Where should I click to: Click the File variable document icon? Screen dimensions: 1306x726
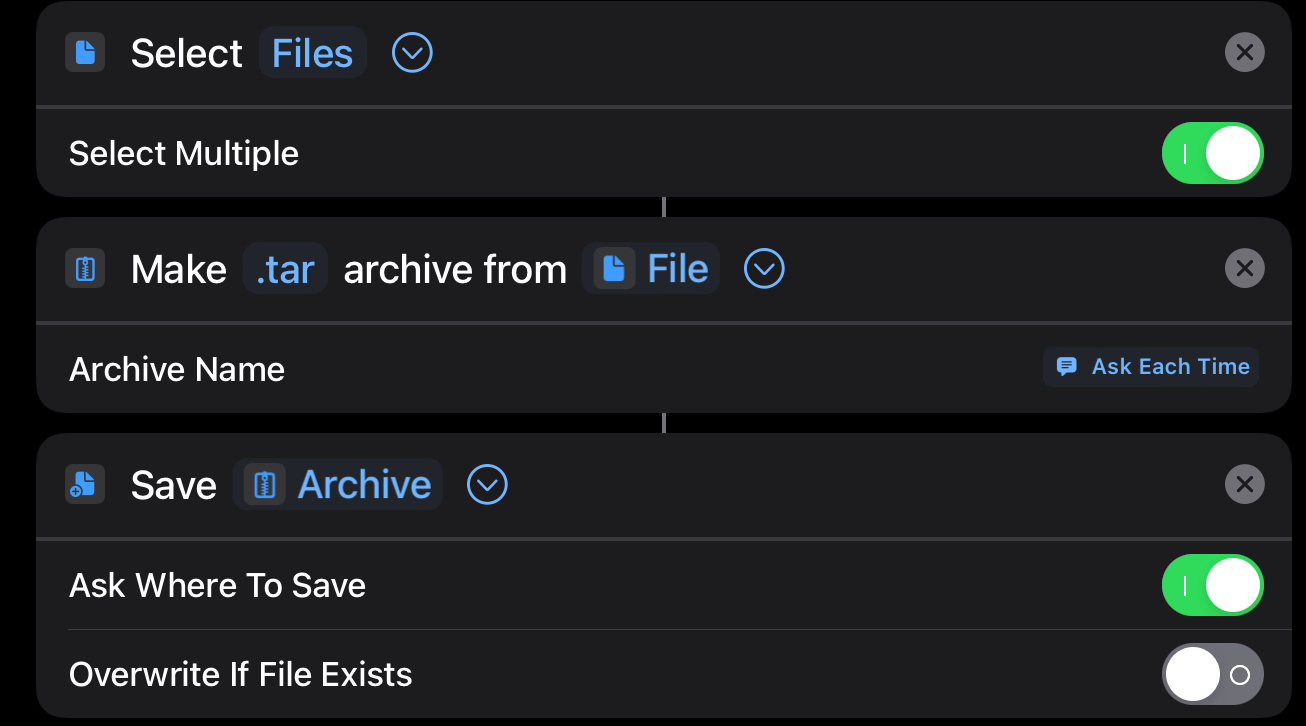pos(615,269)
